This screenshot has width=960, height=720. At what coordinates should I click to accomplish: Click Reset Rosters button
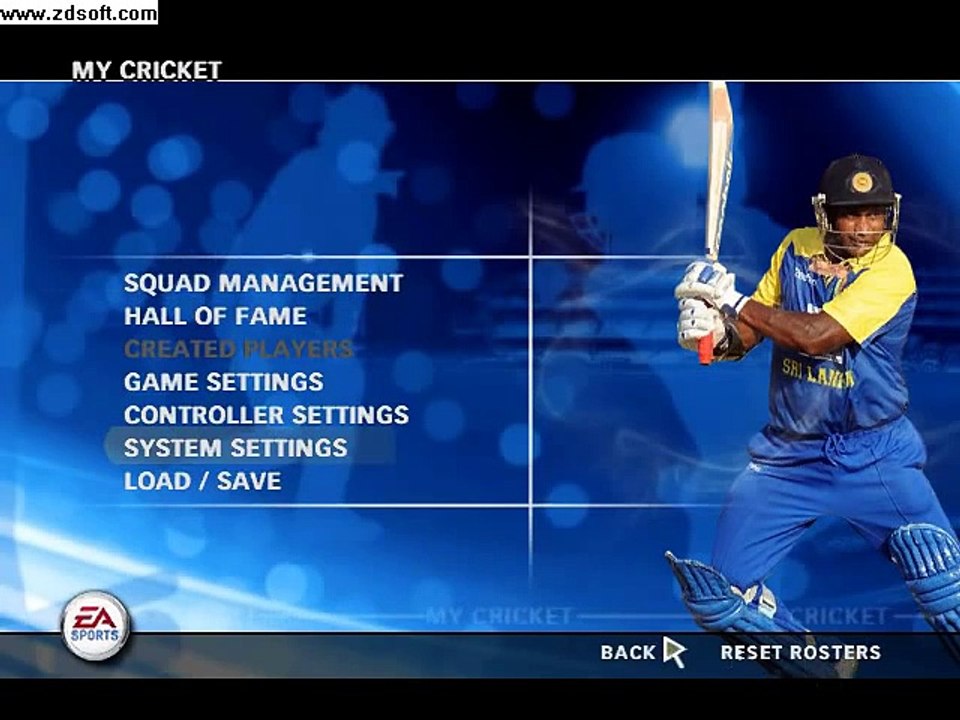point(800,653)
